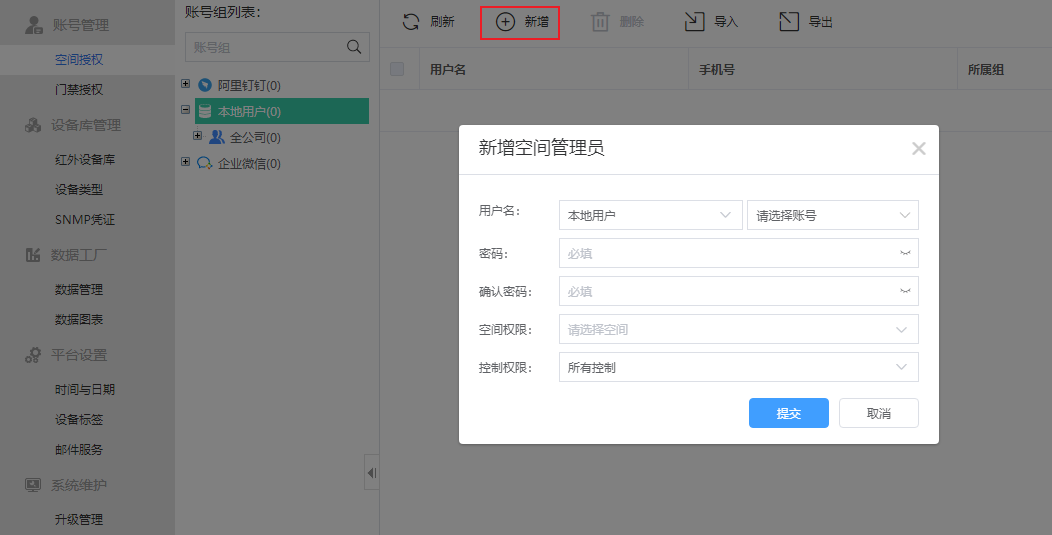Click the 提交 submit button
This screenshot has height=535, width=1052.
point(788,413)
